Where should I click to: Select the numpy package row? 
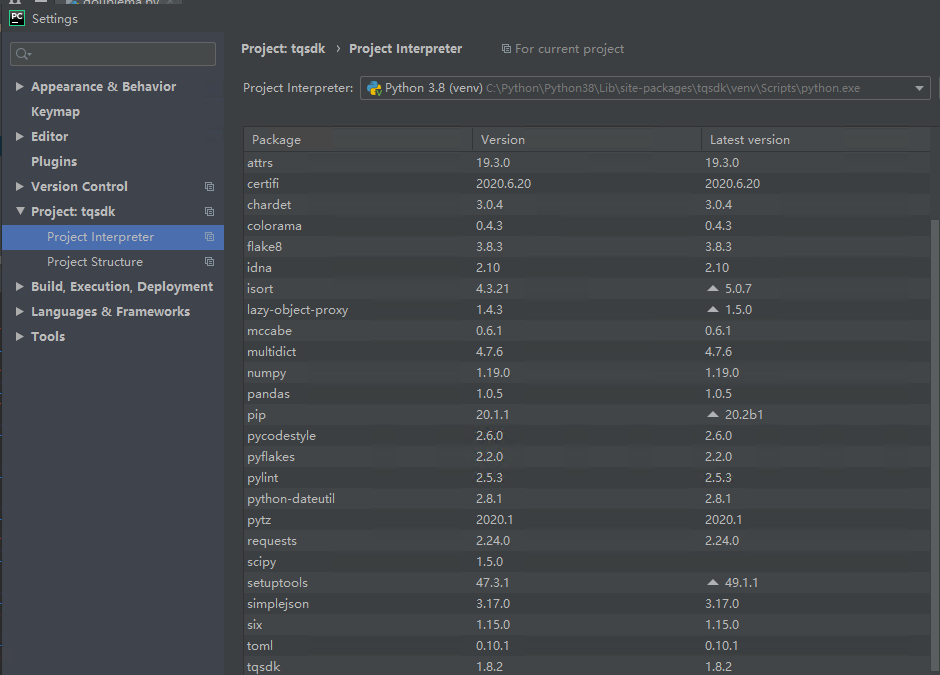pos(587,372)
